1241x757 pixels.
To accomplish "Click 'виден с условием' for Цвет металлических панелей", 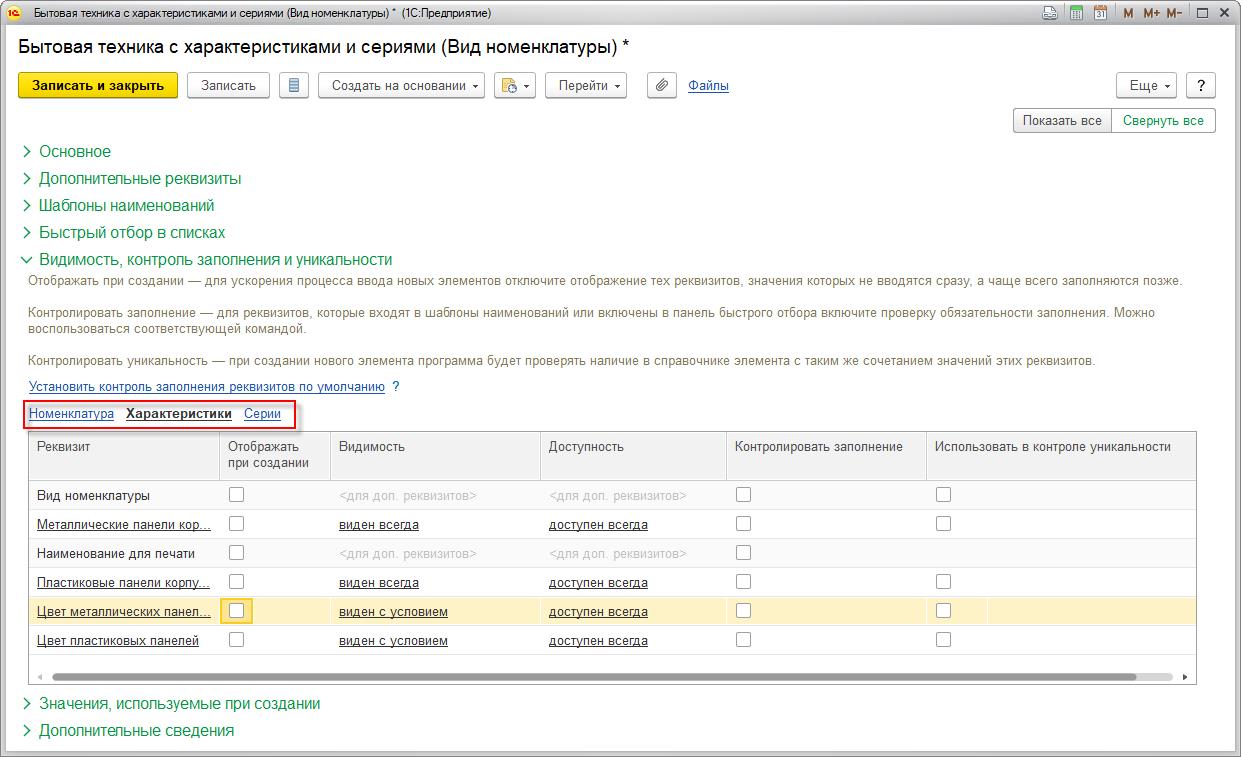I will [393, 611].
